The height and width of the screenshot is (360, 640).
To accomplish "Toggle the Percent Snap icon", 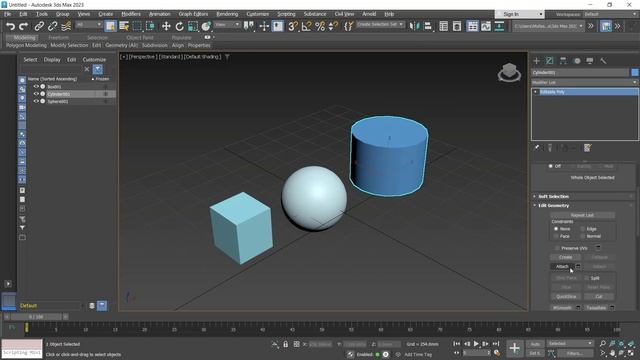I will [320, 27].
